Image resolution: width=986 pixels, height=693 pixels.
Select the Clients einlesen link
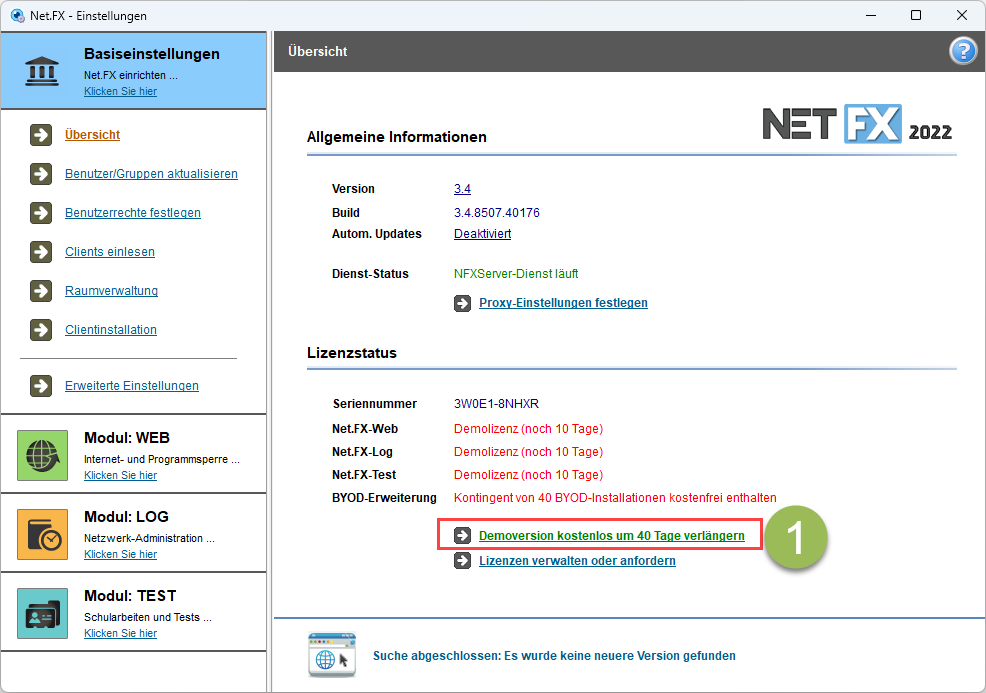[109, 252]
